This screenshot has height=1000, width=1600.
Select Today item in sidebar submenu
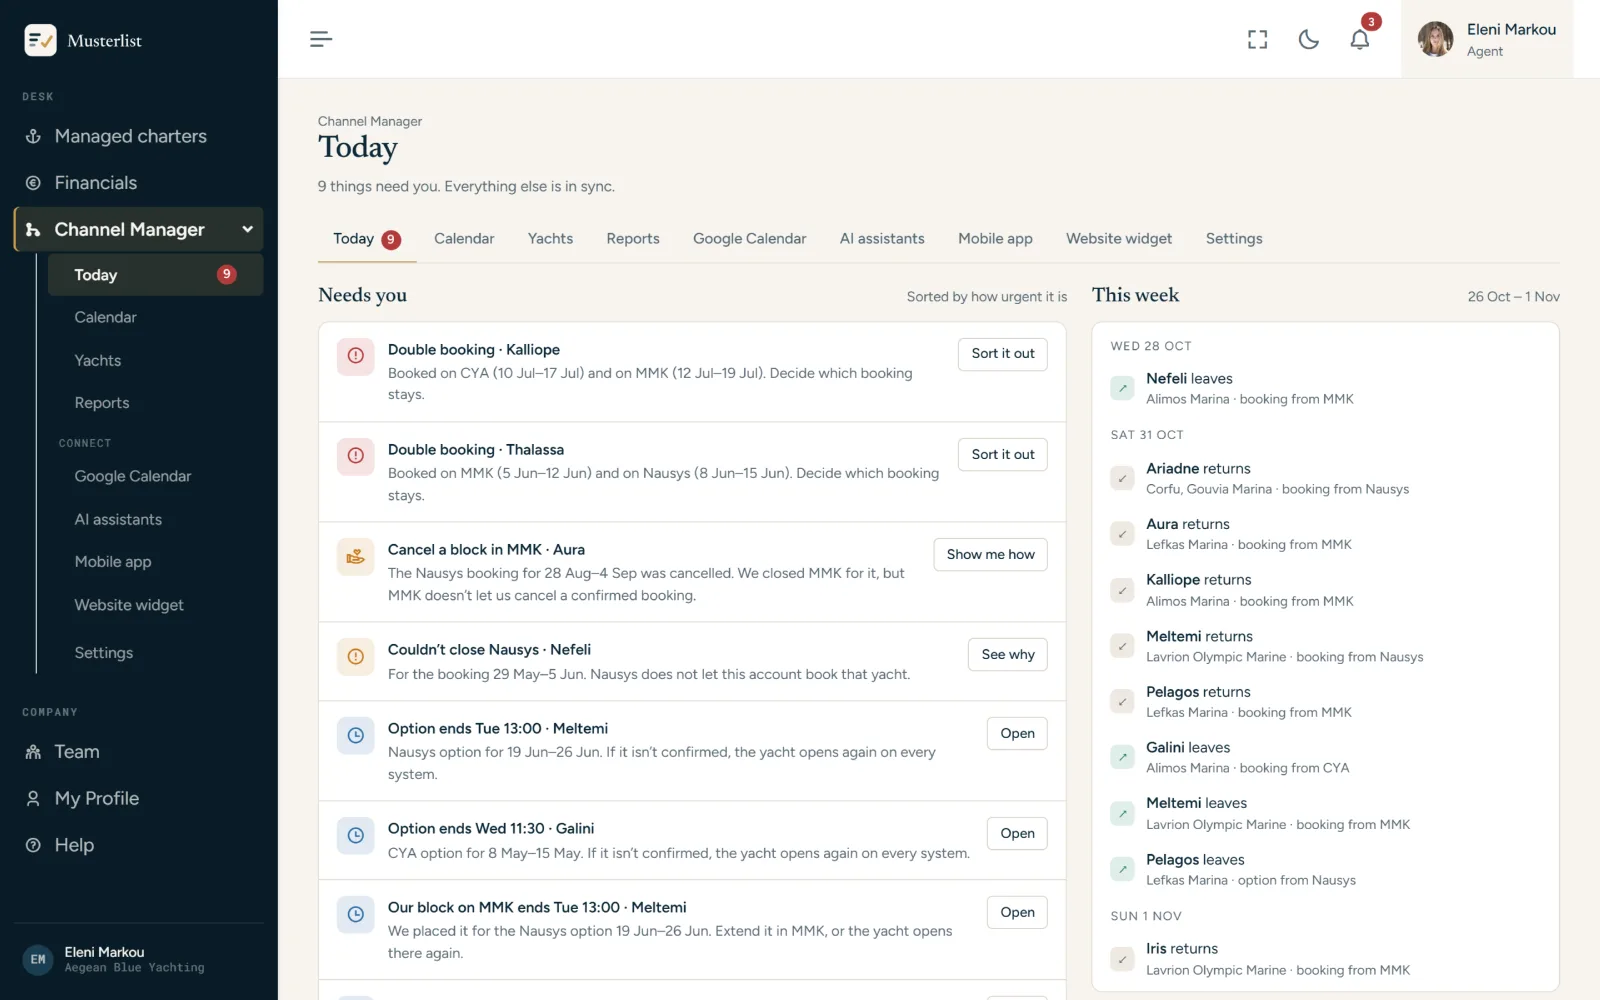(155, 275)
